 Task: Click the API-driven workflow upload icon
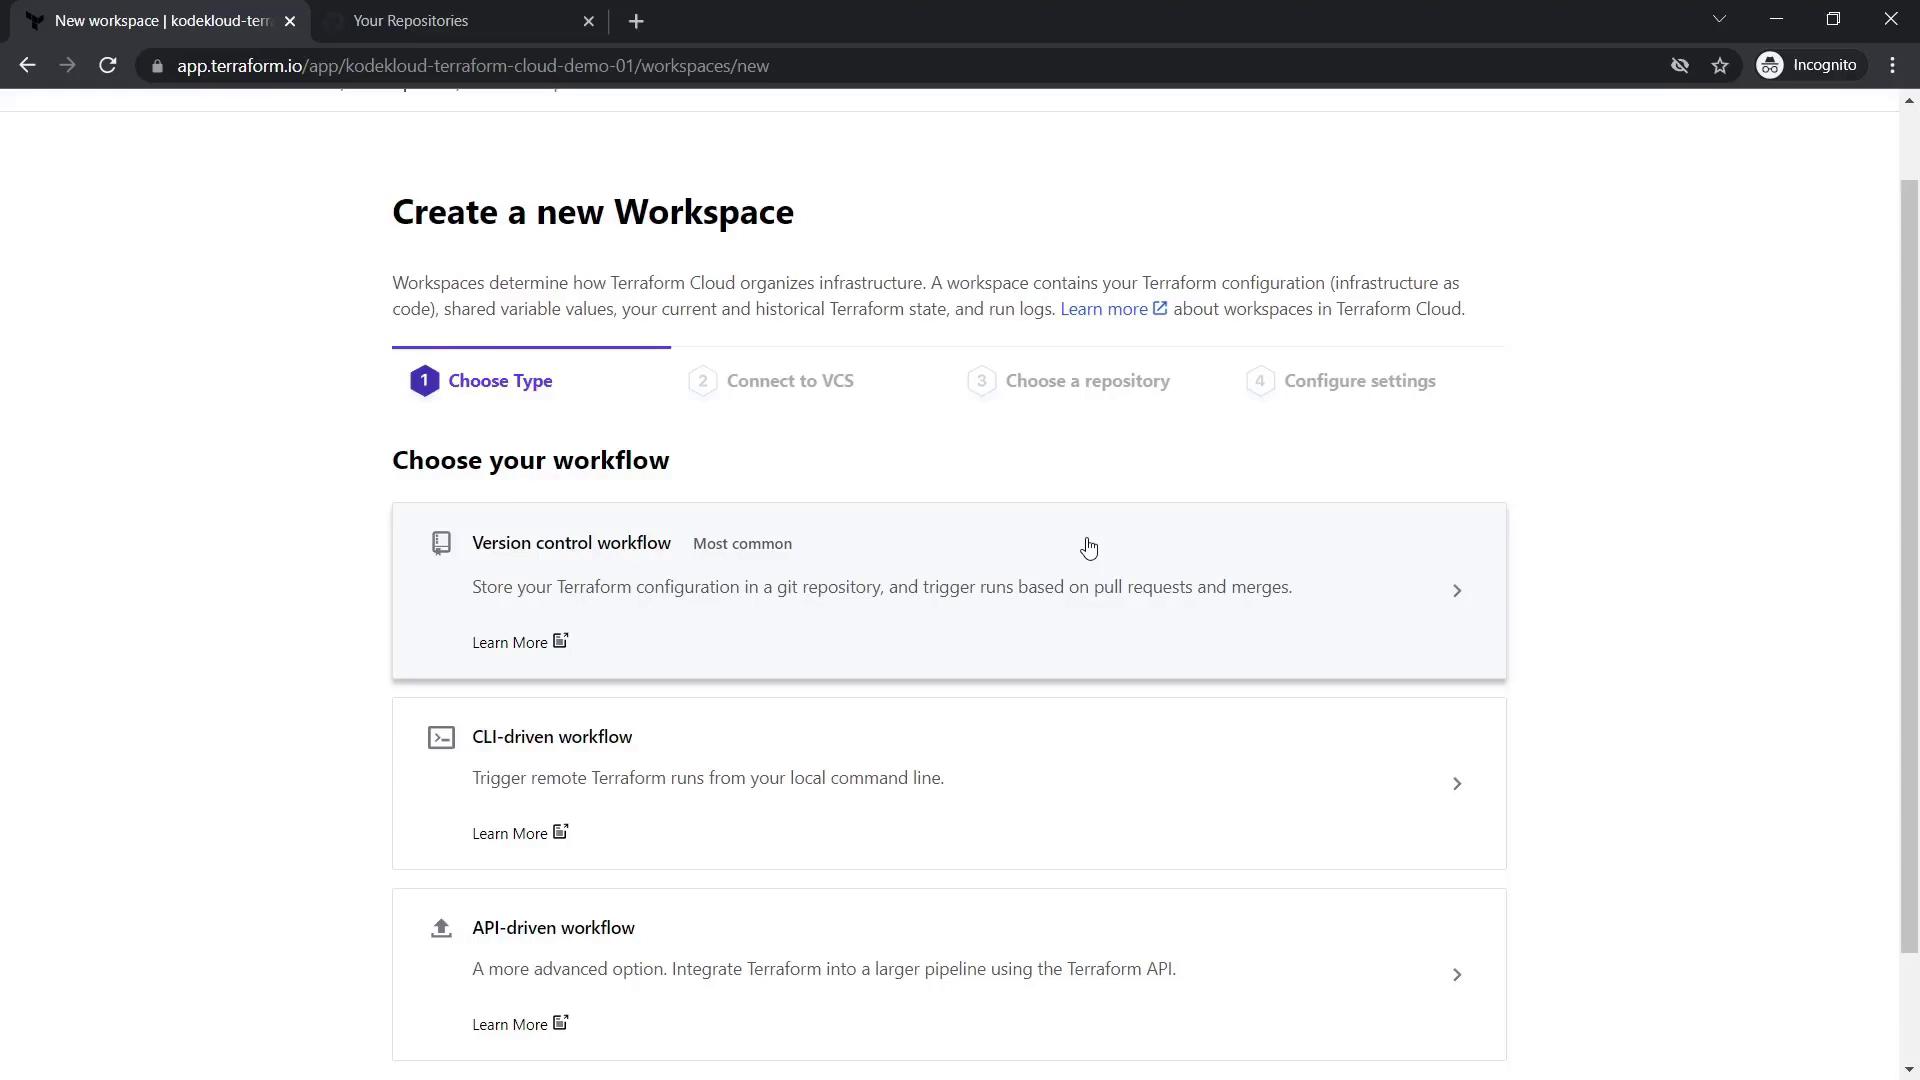coord(441,929)
